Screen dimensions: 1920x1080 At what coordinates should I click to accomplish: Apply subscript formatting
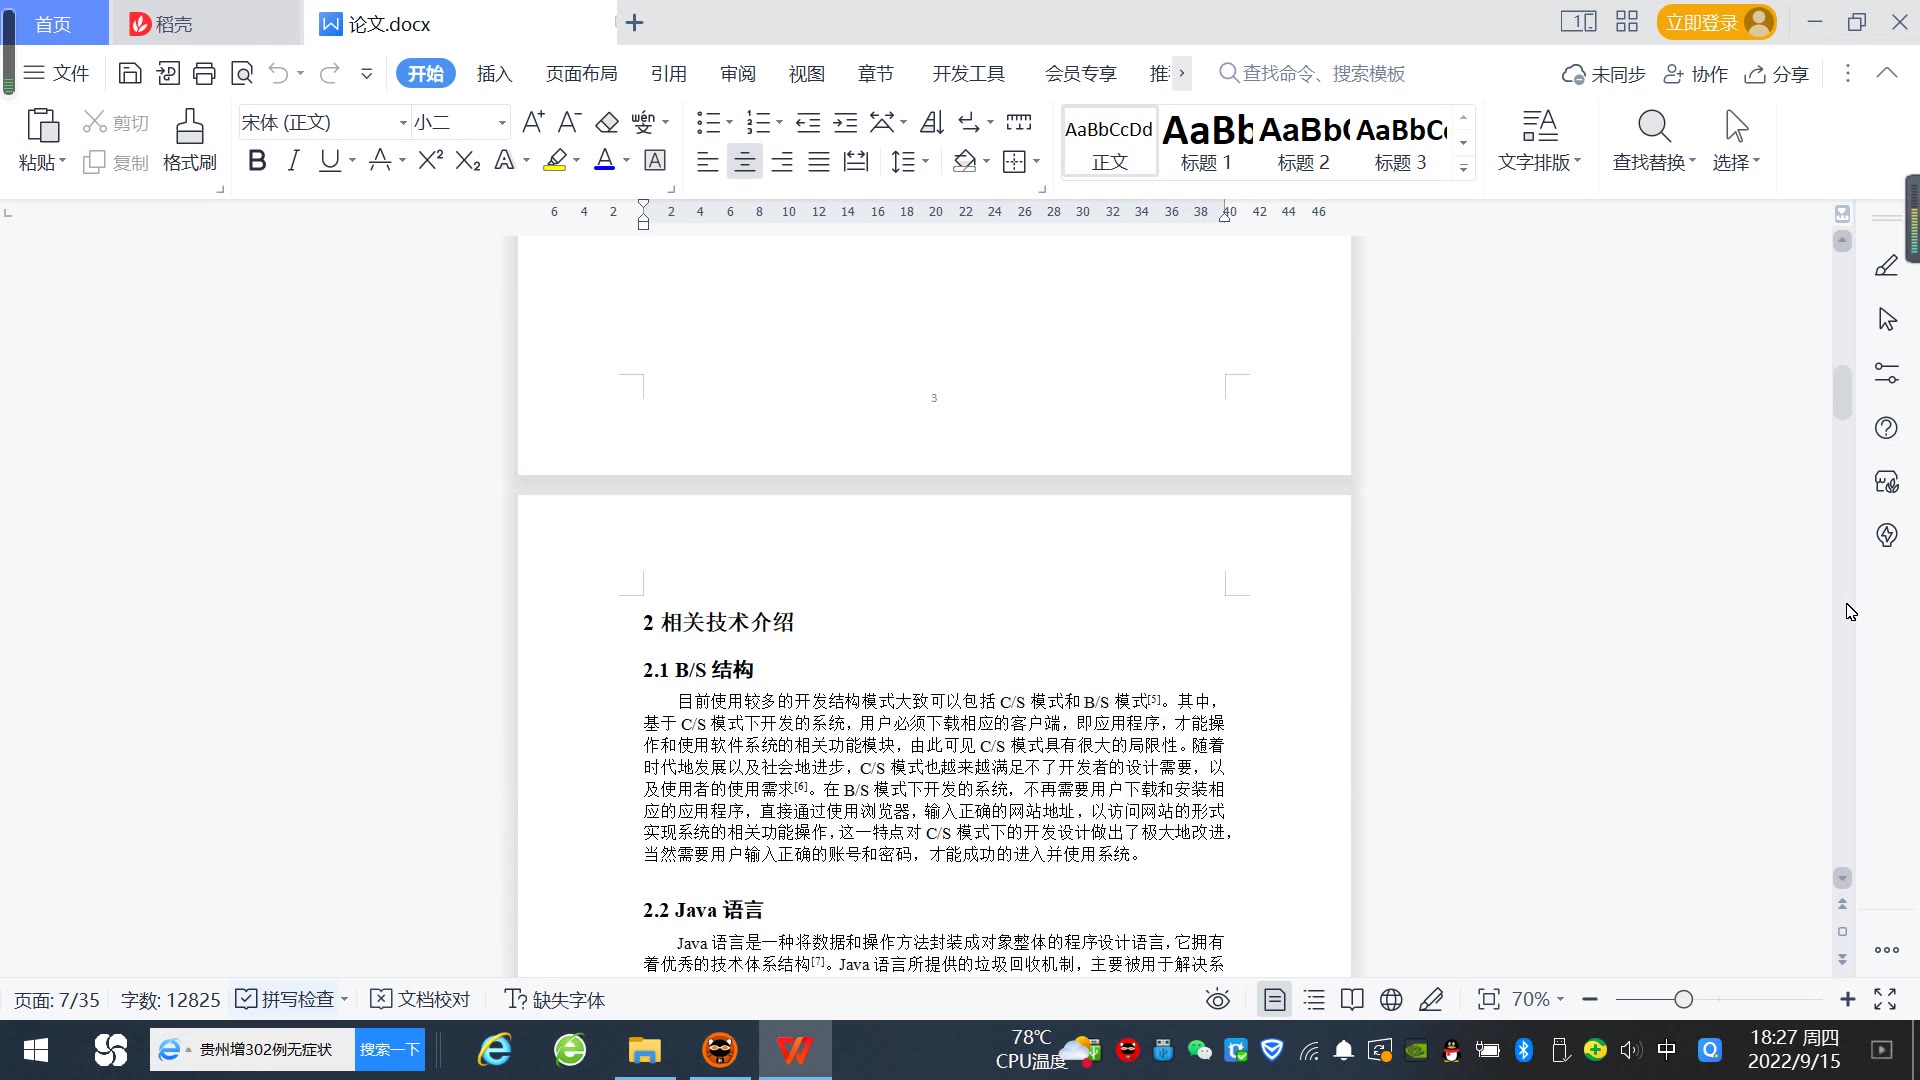[468, 161]
